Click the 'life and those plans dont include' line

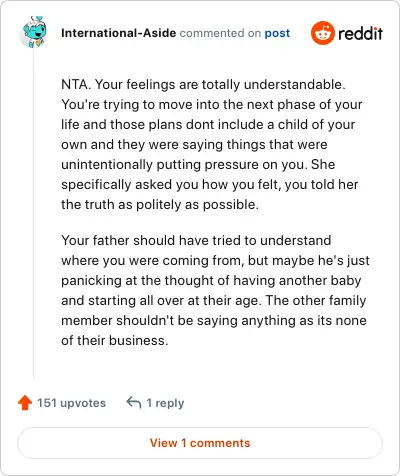pos(208,124)
